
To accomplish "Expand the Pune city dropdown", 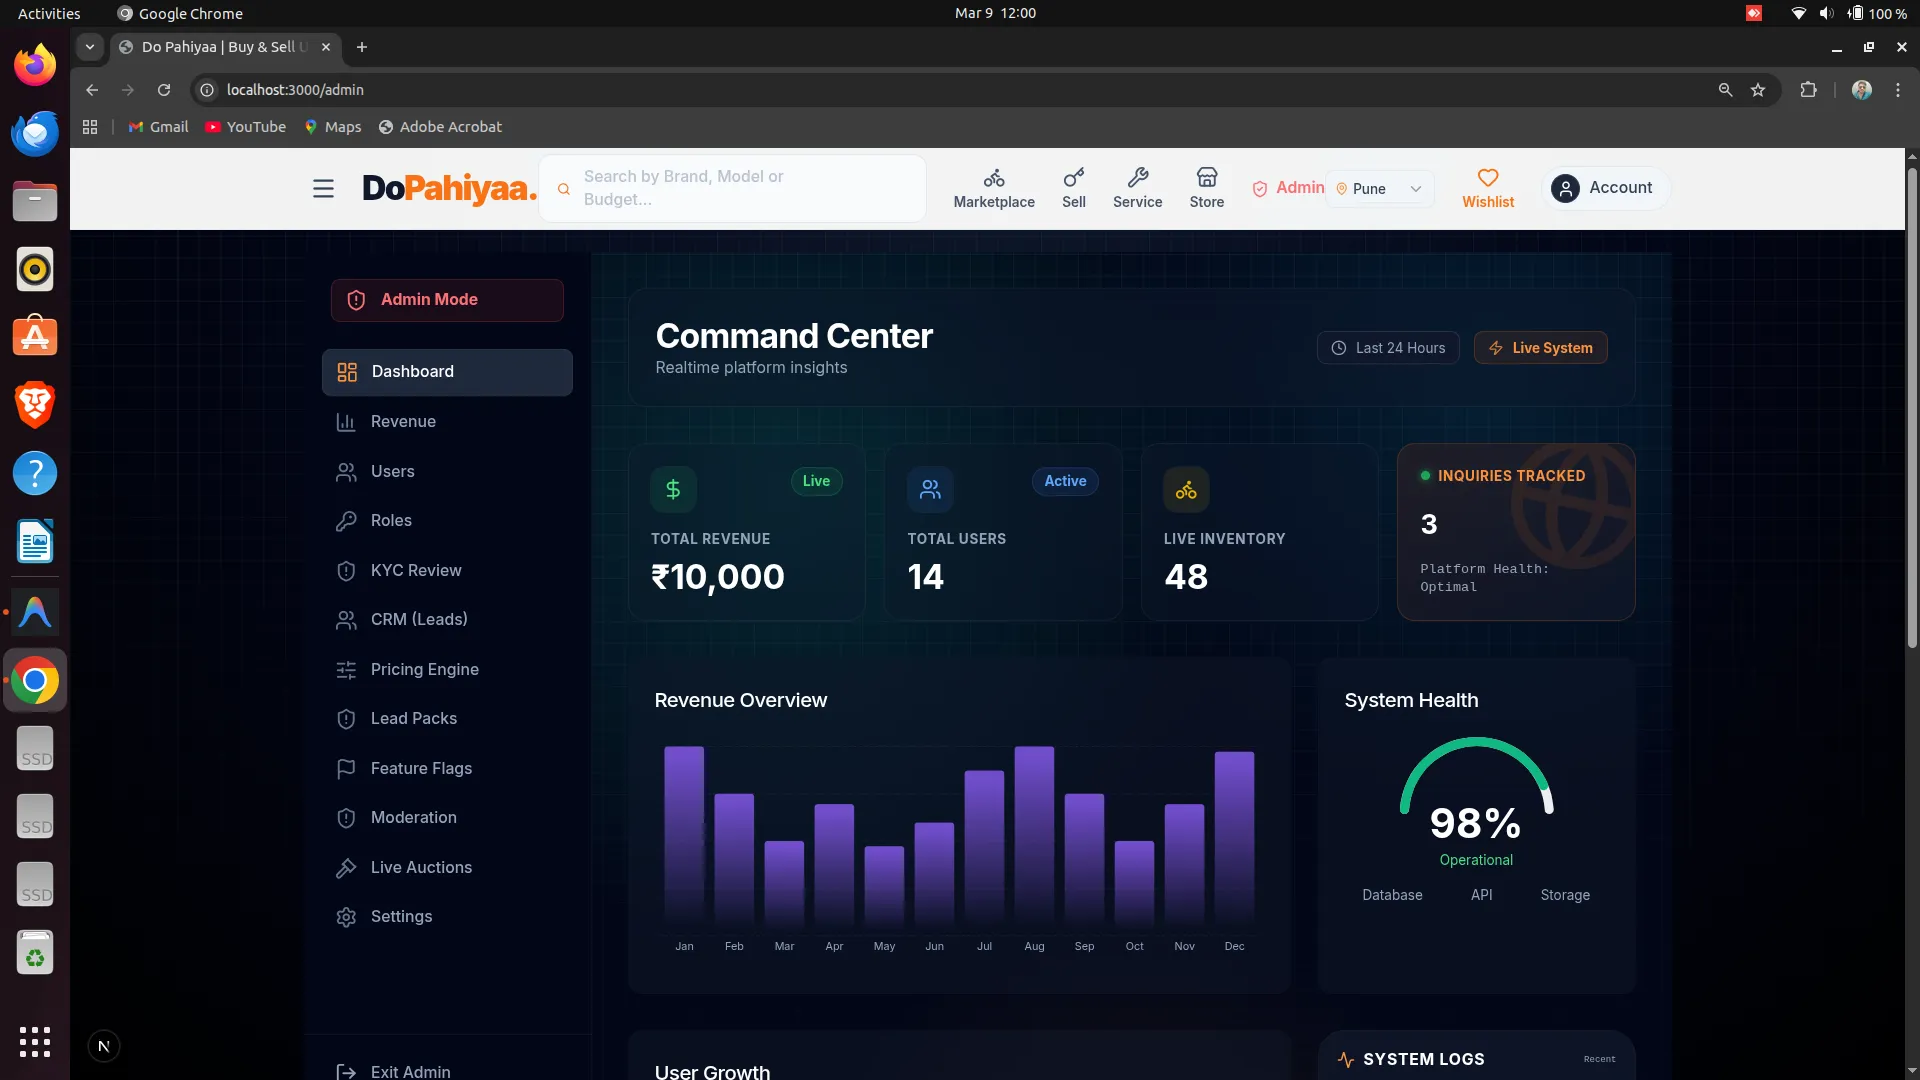I will pyautogui.click(x=1379, y=189).
